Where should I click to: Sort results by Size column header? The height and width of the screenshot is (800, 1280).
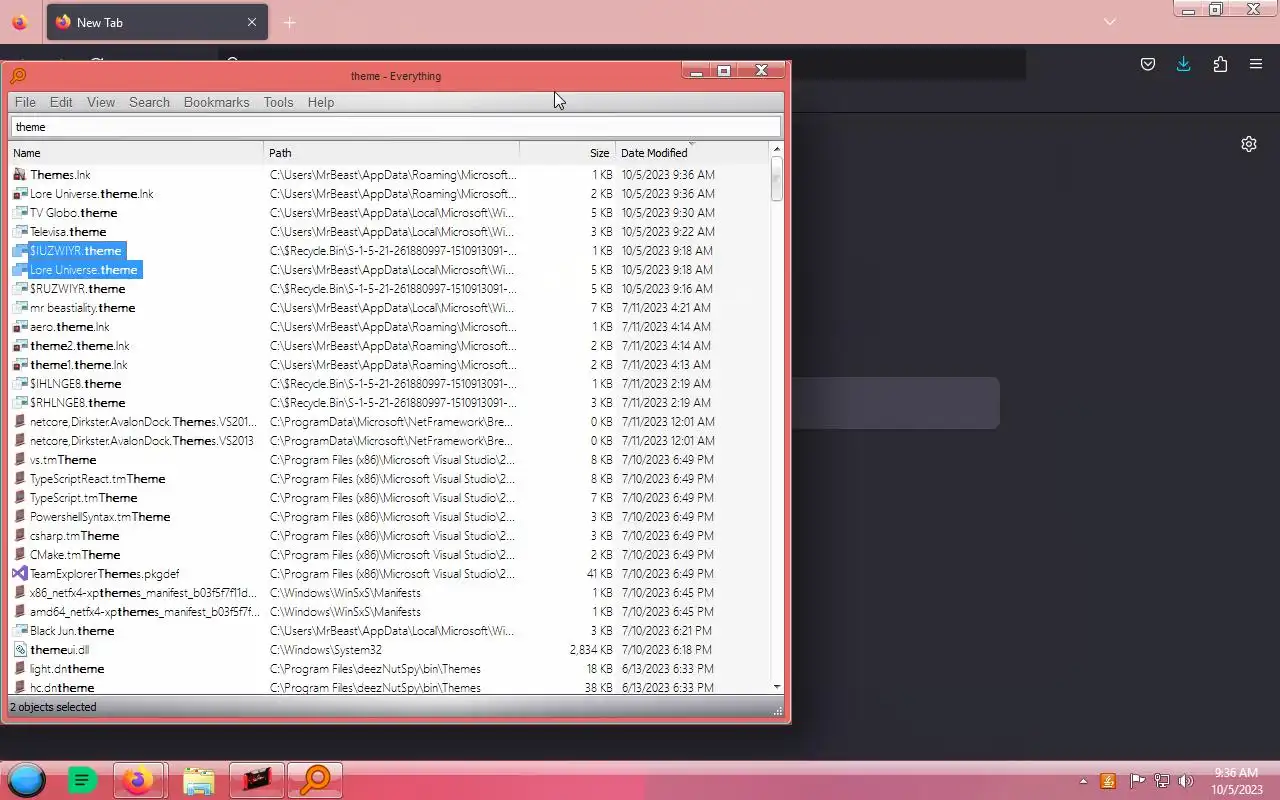(x=567, y=153)
